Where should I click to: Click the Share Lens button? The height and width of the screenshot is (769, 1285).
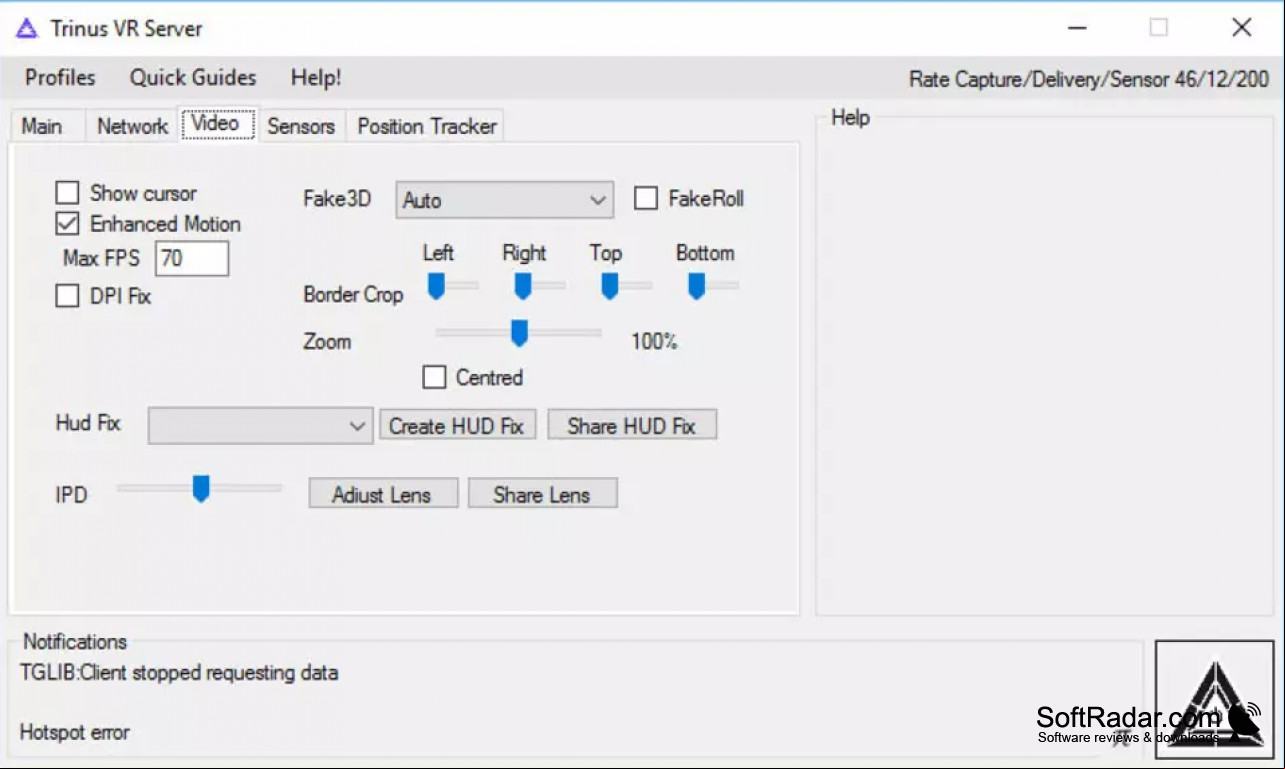542,493
